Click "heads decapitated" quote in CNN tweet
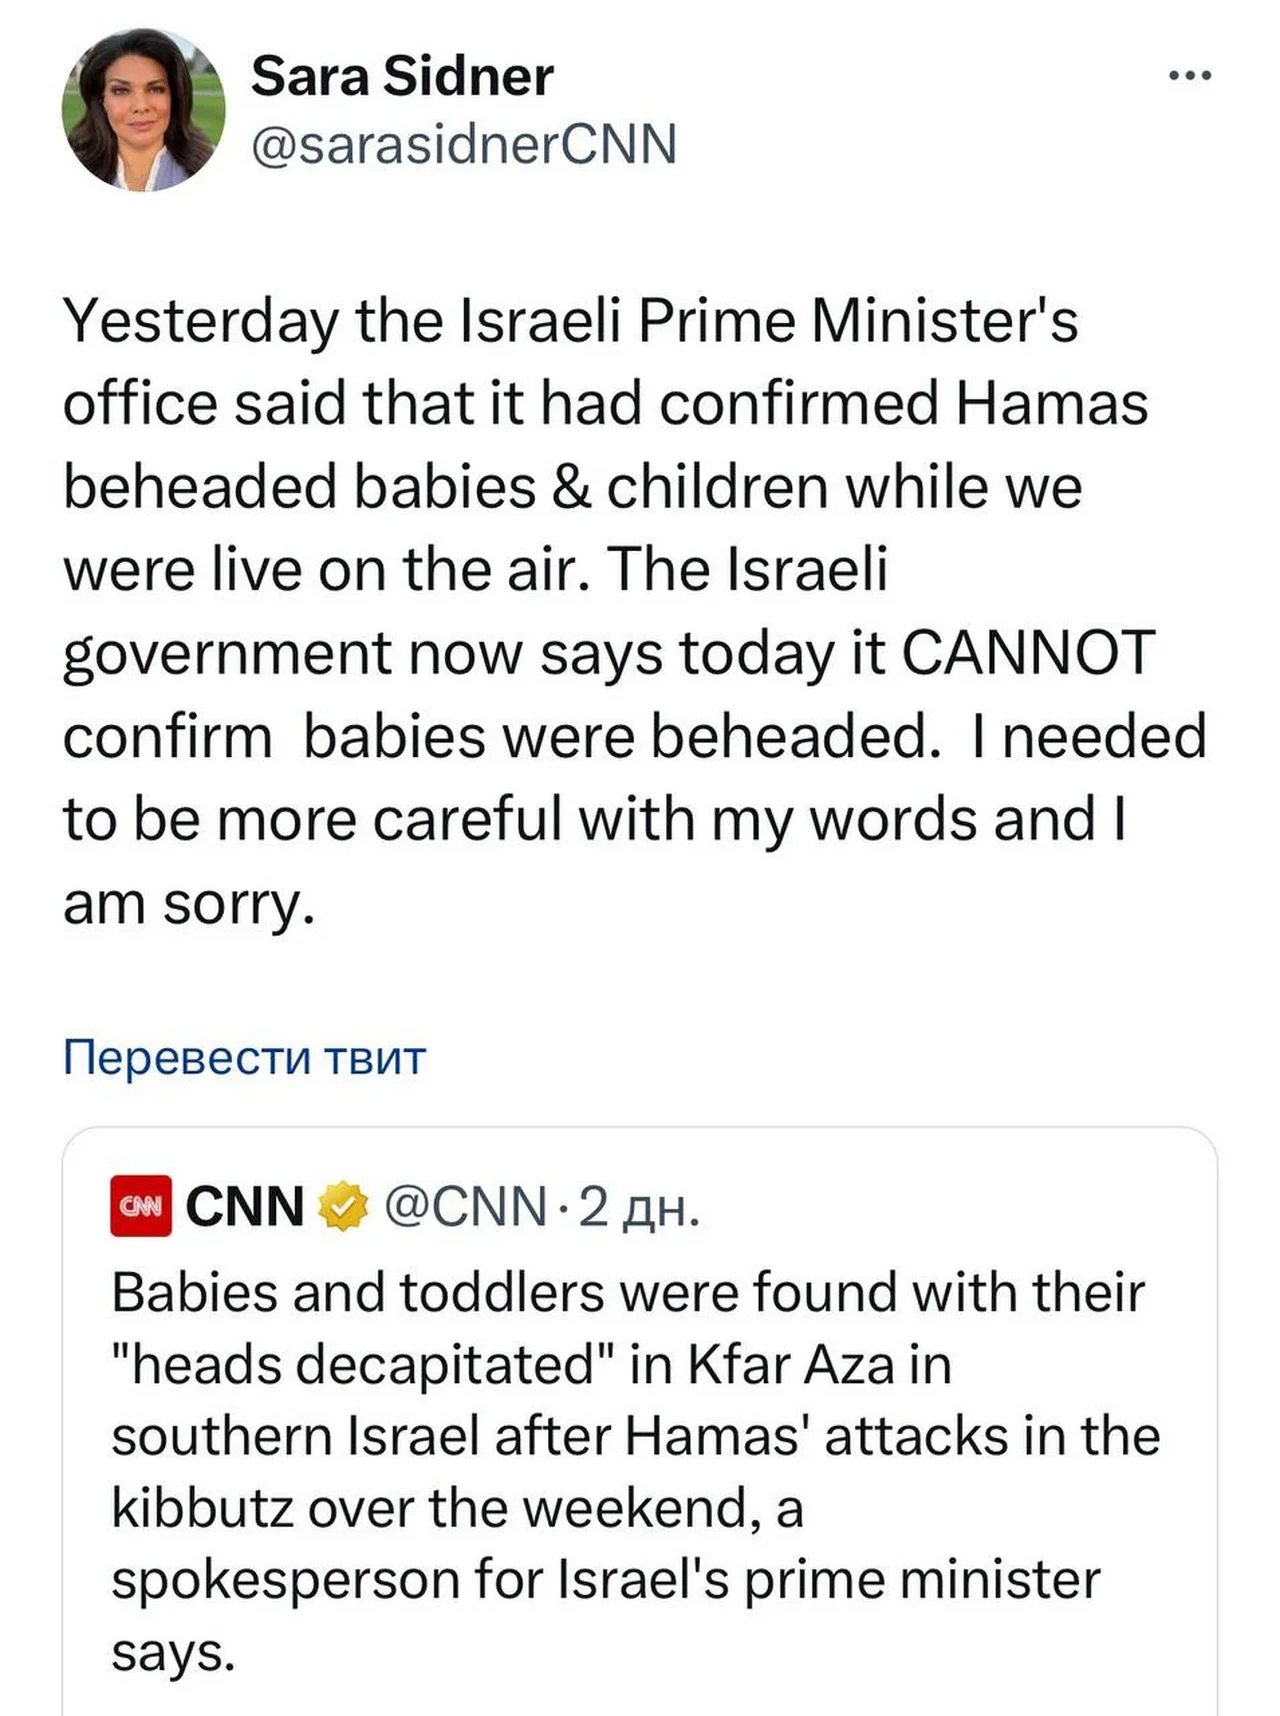The height and width of the screenshot is (1716, 1280). point(362,1364)
